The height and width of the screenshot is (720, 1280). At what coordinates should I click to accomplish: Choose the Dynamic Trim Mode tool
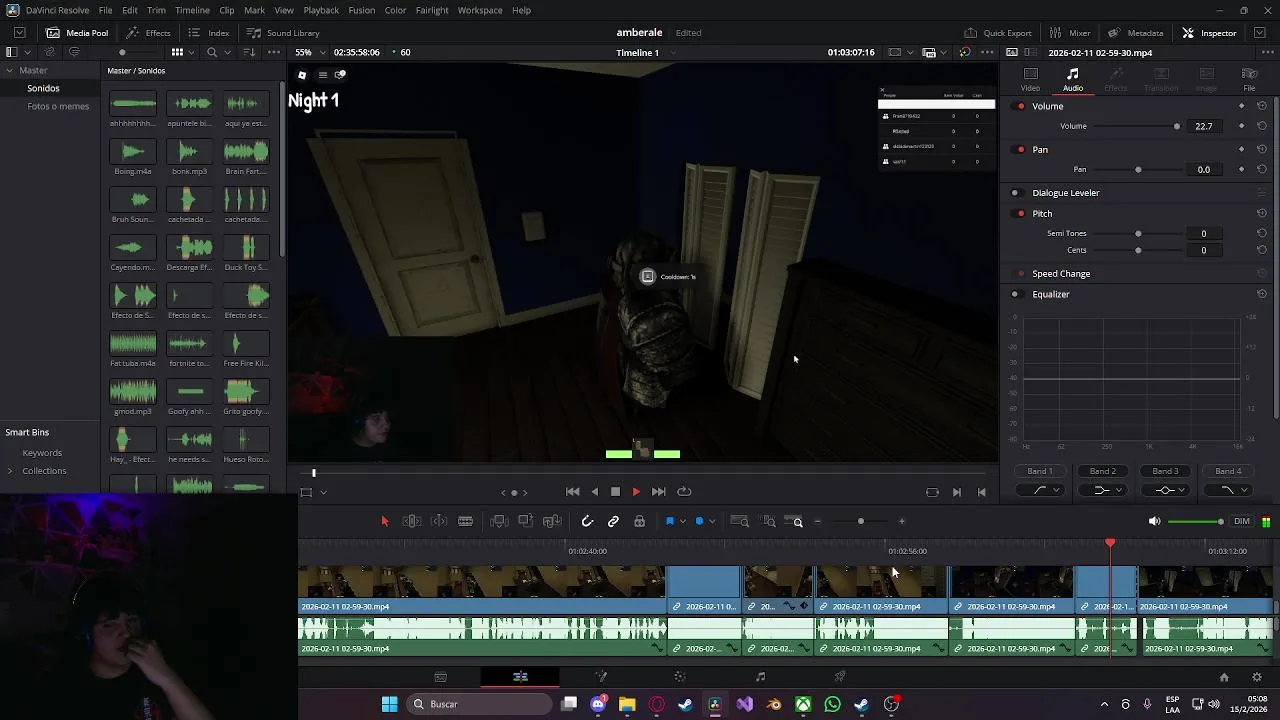(x=439, y=521)
